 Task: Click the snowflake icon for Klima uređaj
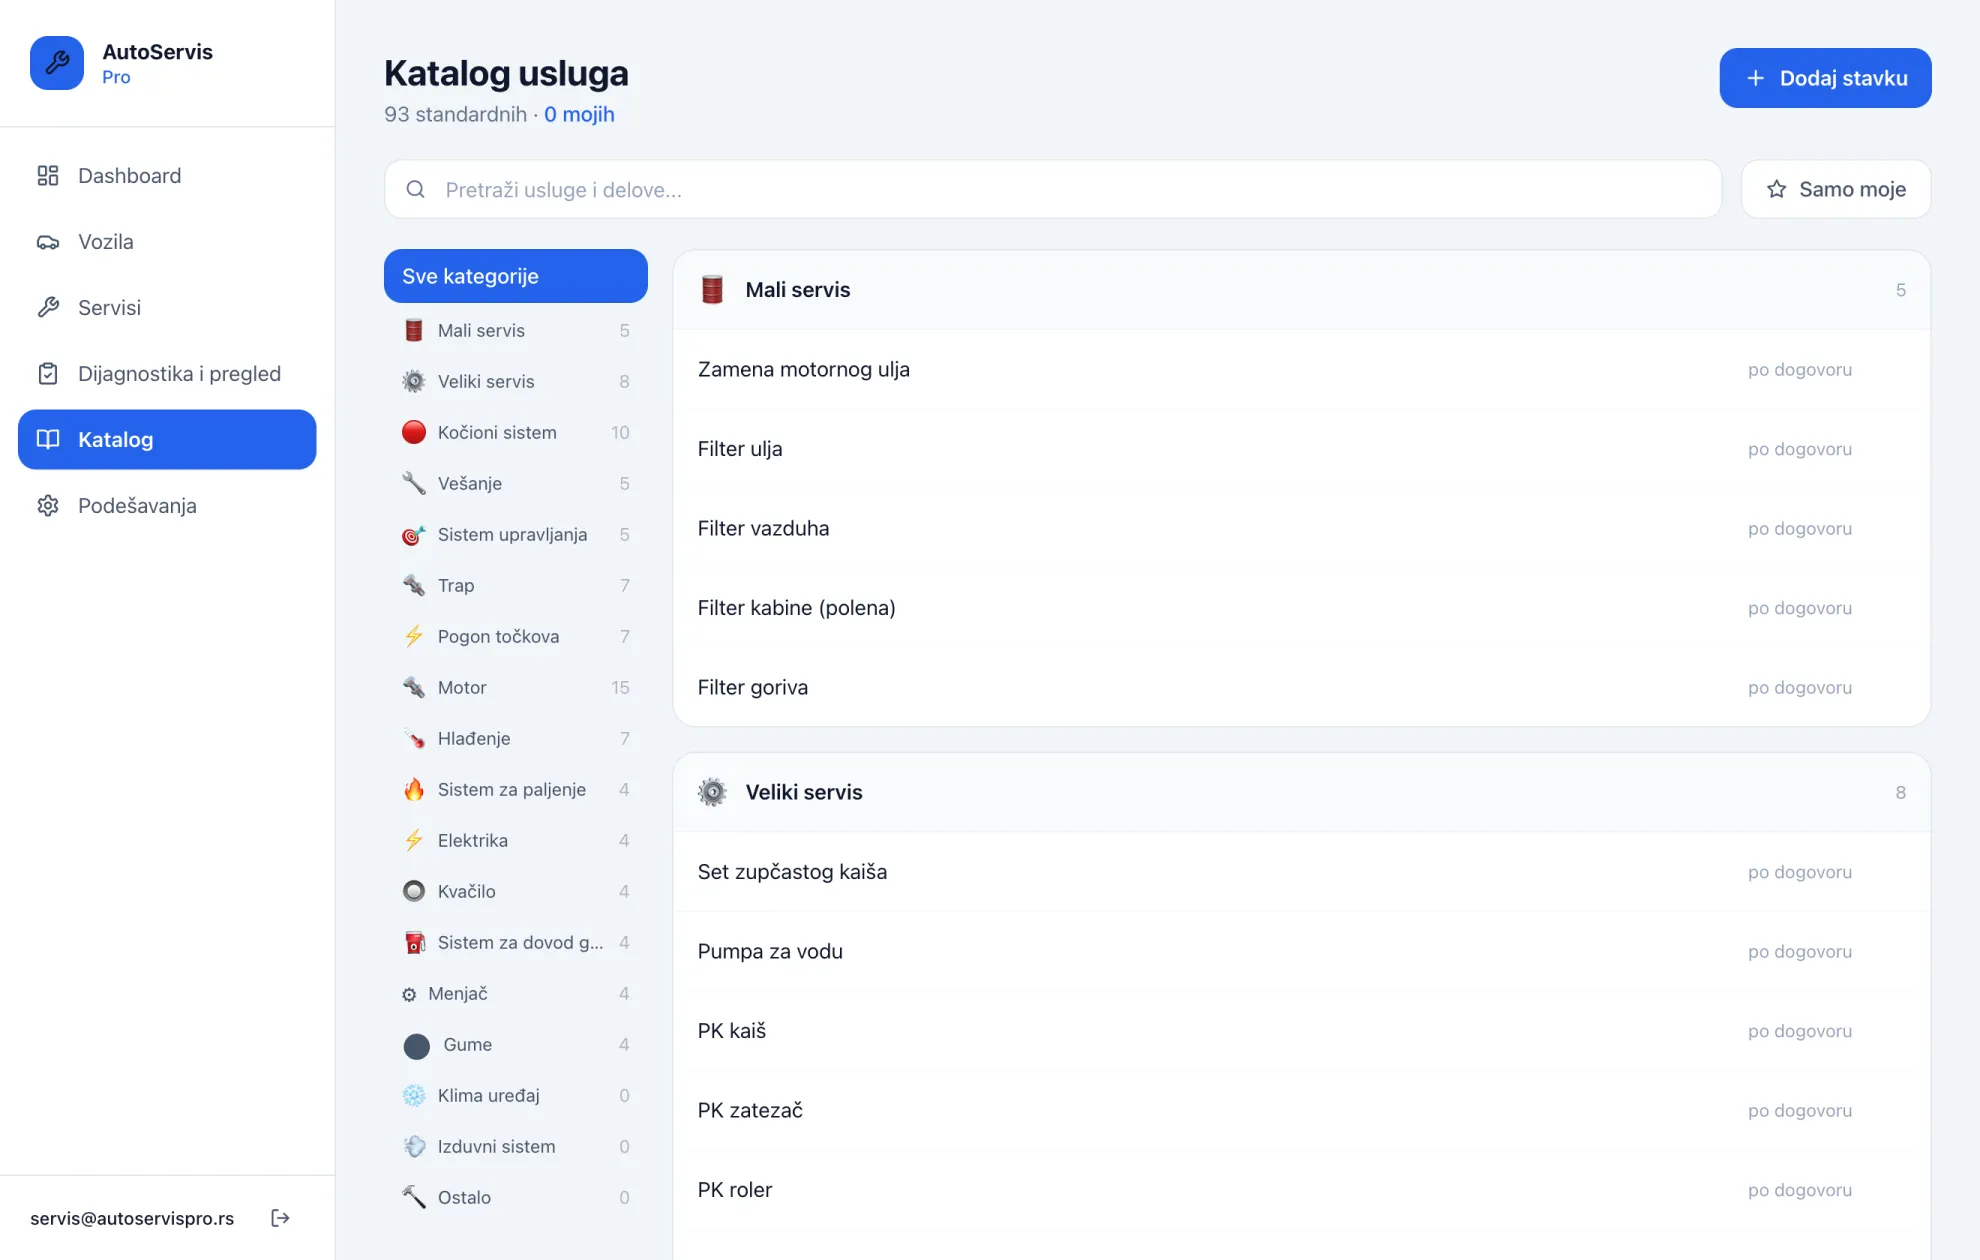pos(414,1095)
